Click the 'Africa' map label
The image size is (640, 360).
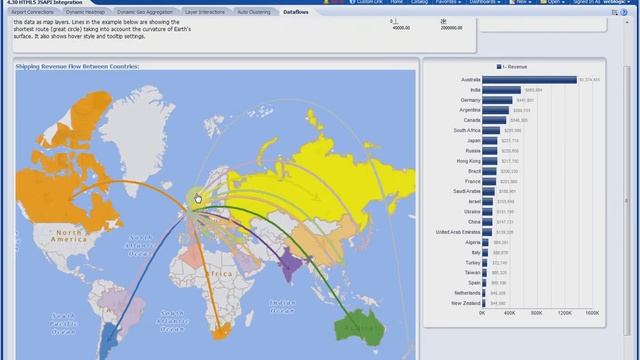click(219, 274)
